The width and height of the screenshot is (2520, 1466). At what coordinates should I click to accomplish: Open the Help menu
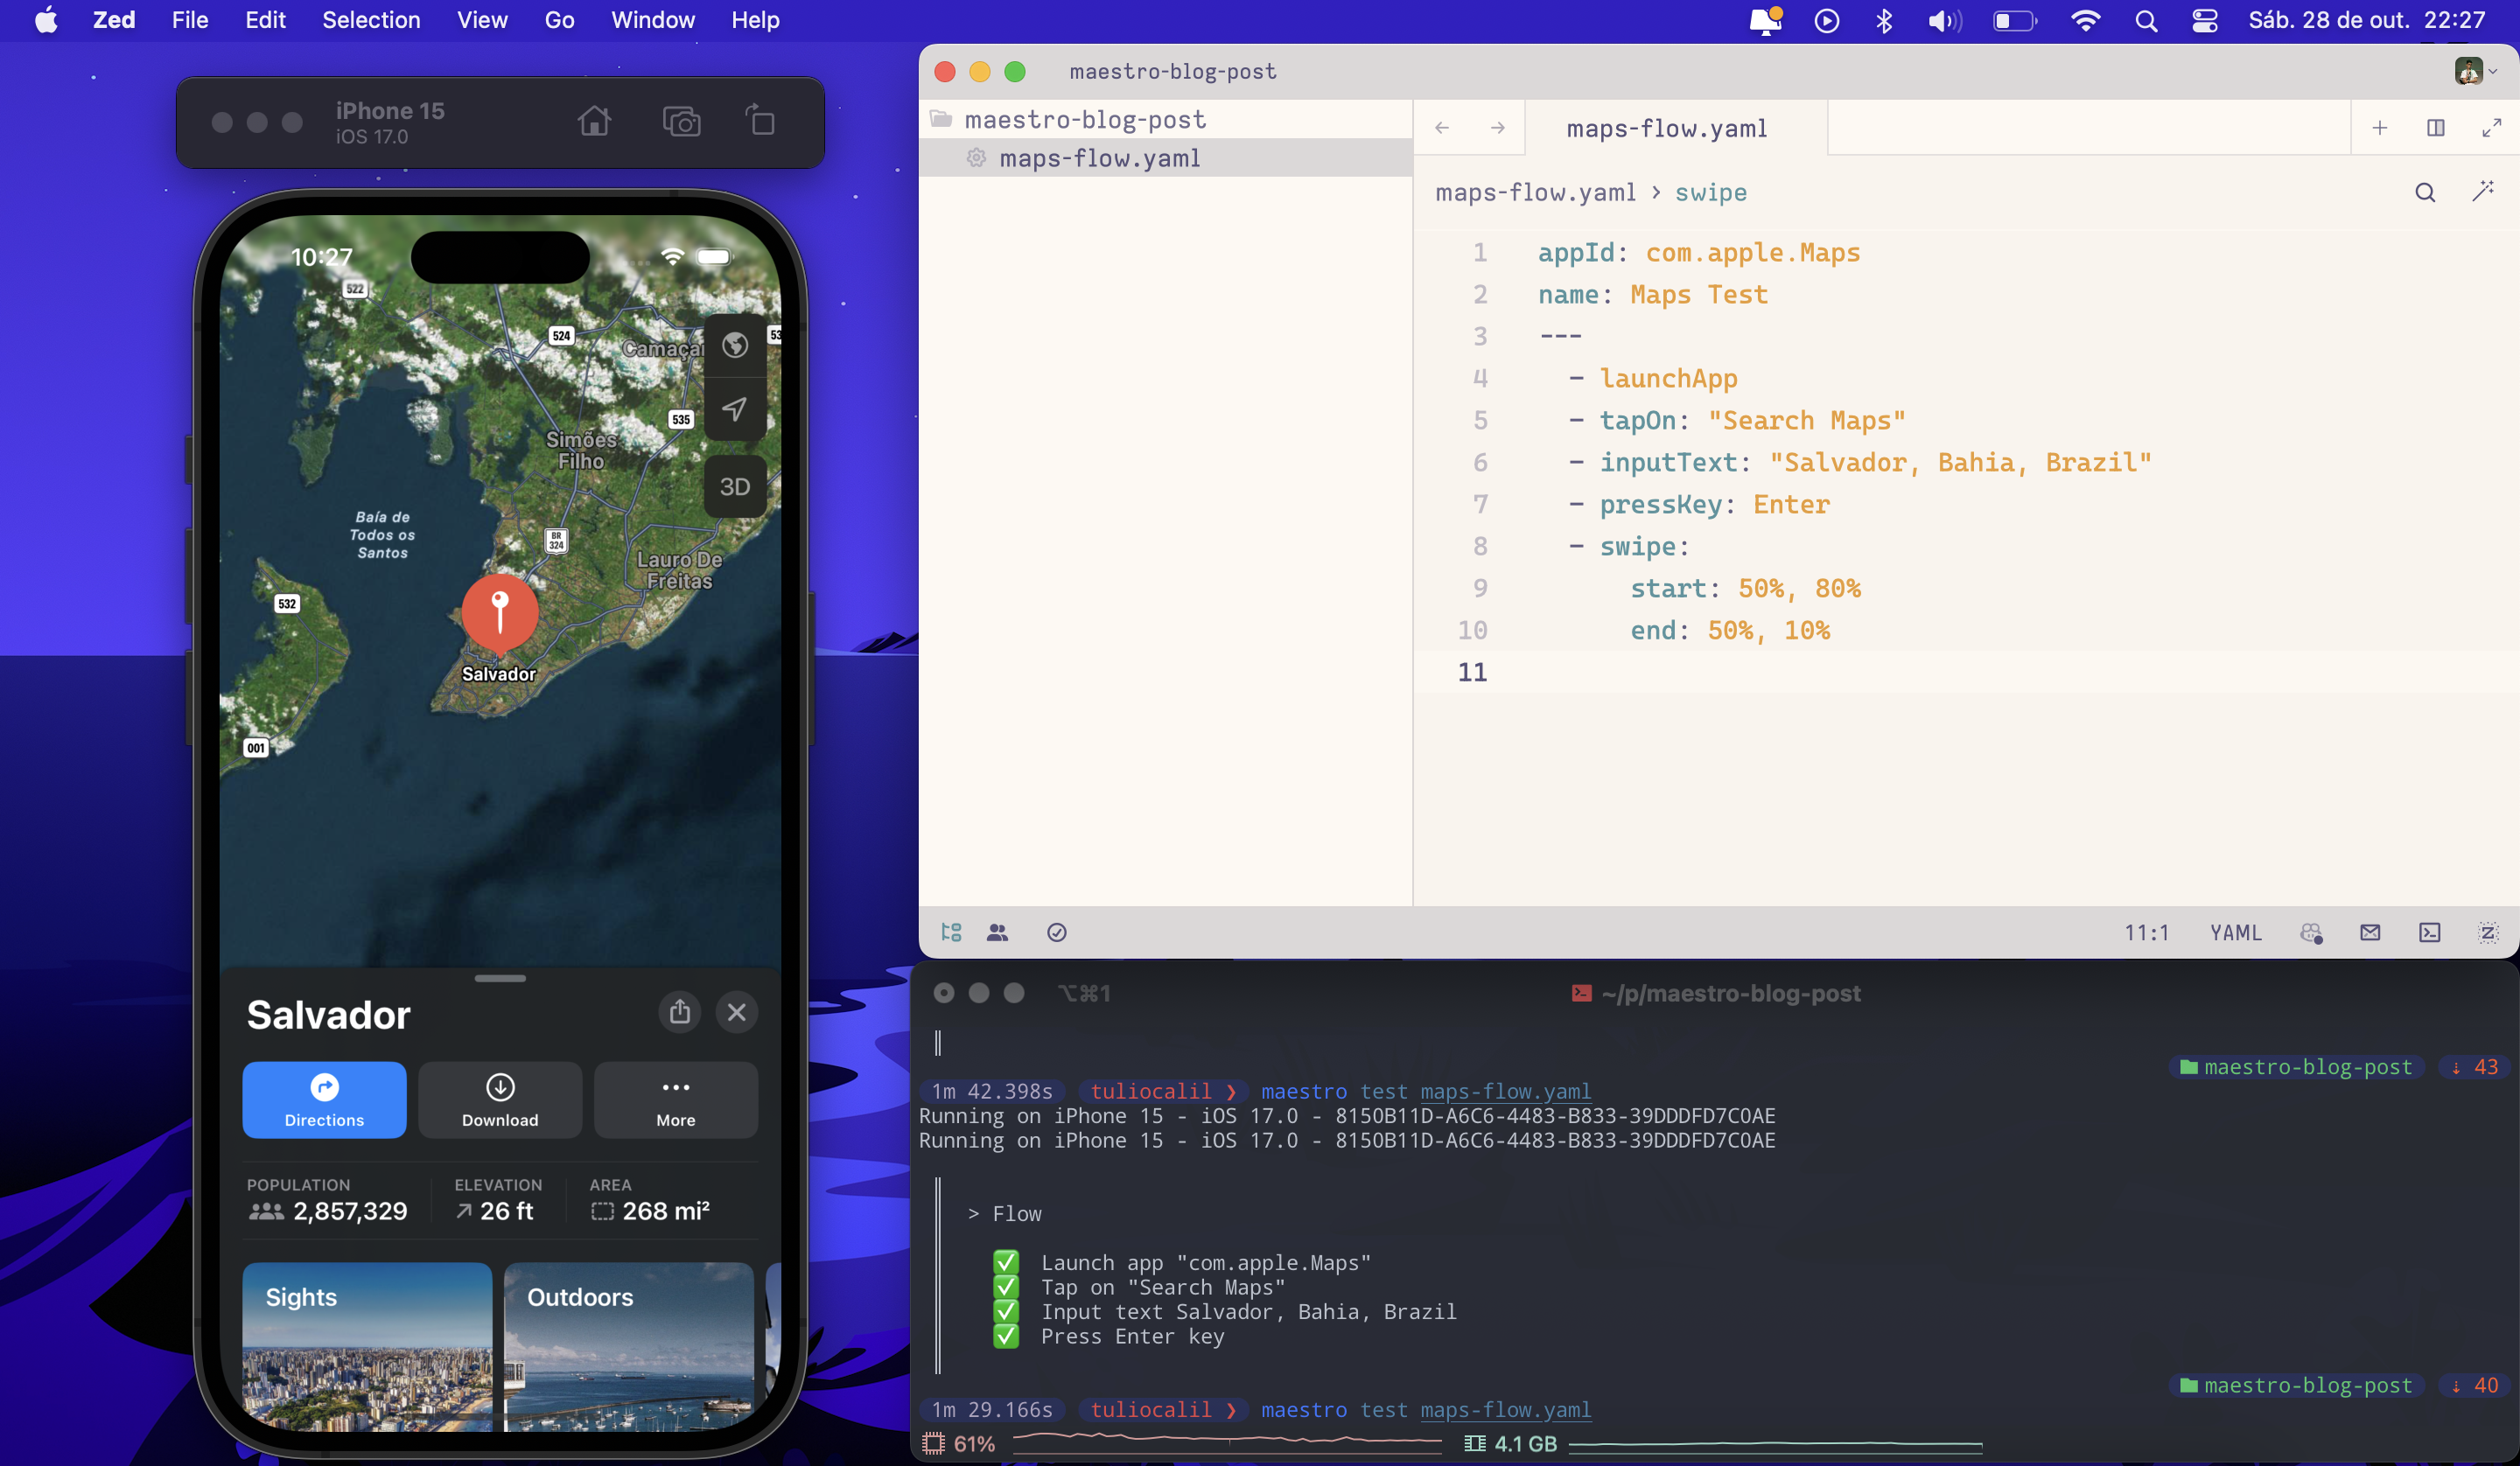click(755, 20)
